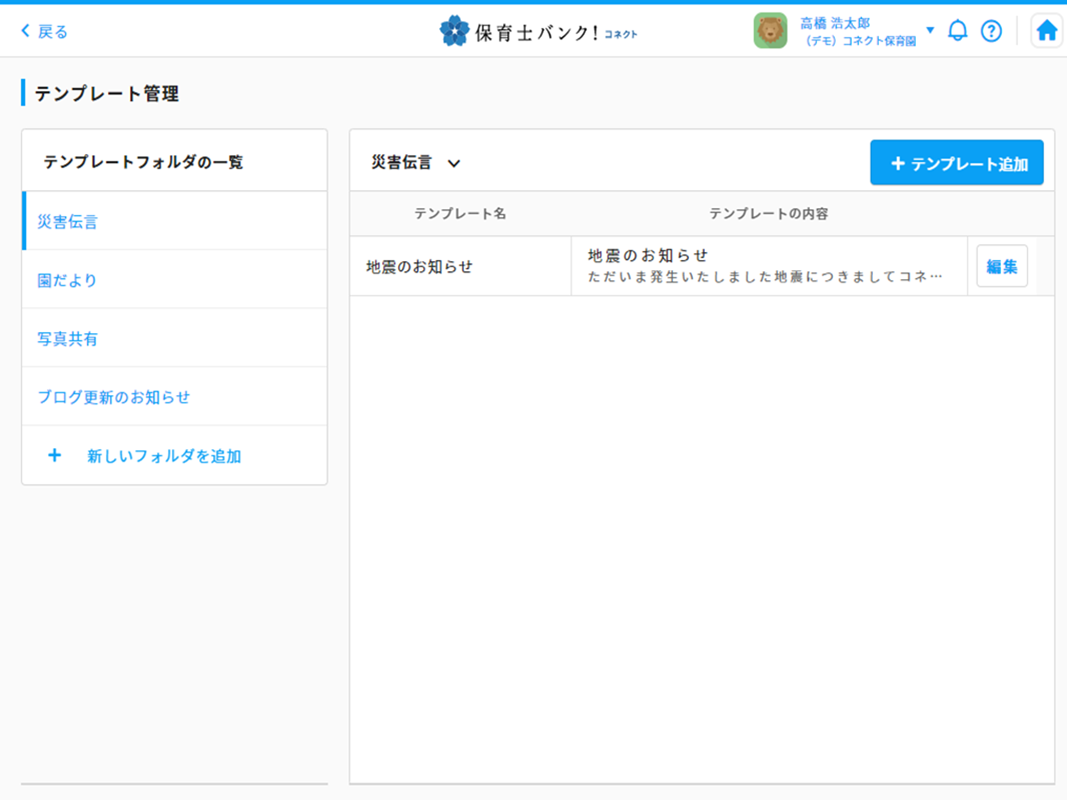Image resolution: width=1067 pixels, height=800 pixels.
Task: Click the home icon button
Action: 1046,31
